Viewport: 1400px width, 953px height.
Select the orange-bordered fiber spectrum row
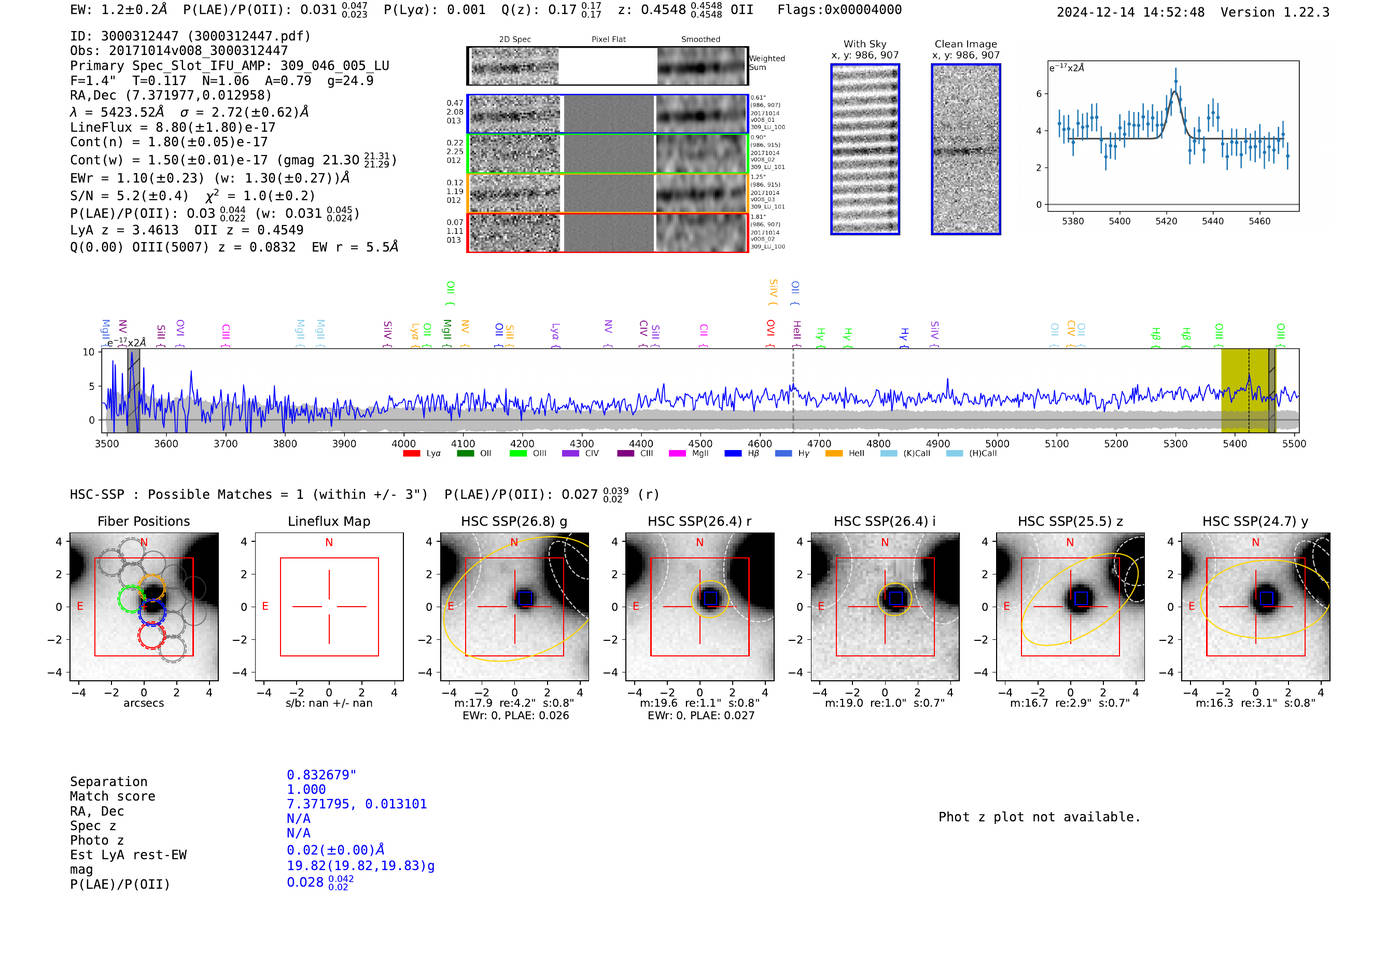(608, 193)
